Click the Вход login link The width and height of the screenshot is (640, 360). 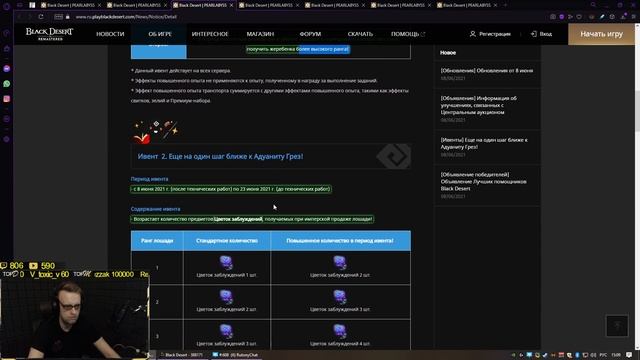541,34
